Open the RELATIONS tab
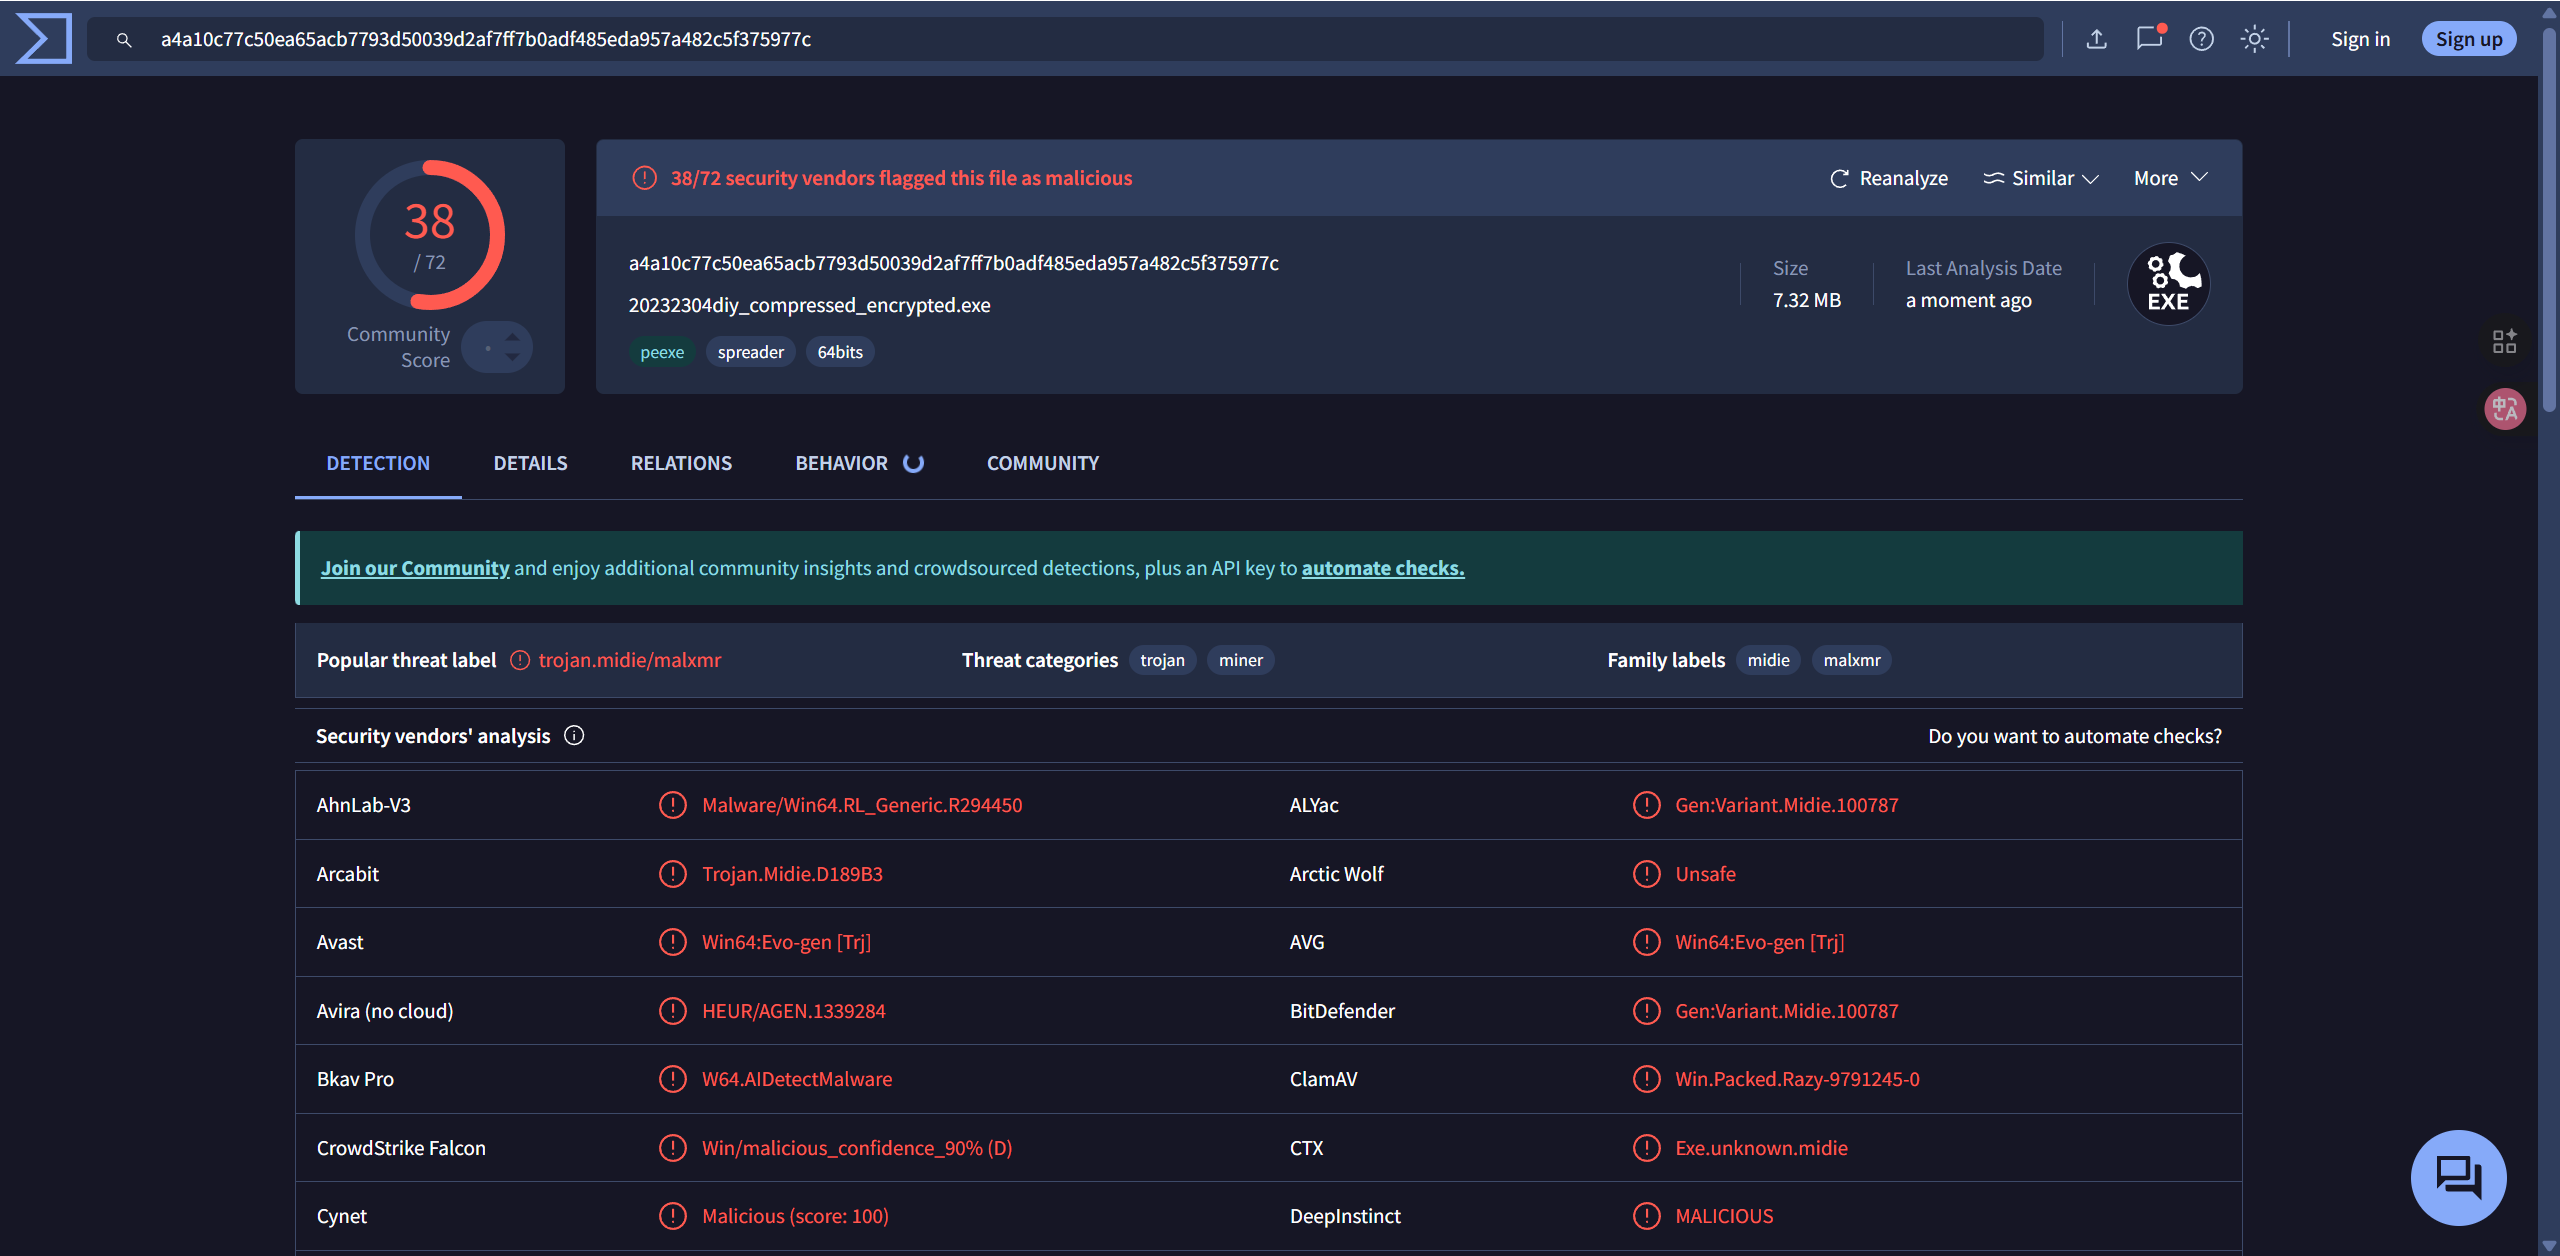 (681, 463)
